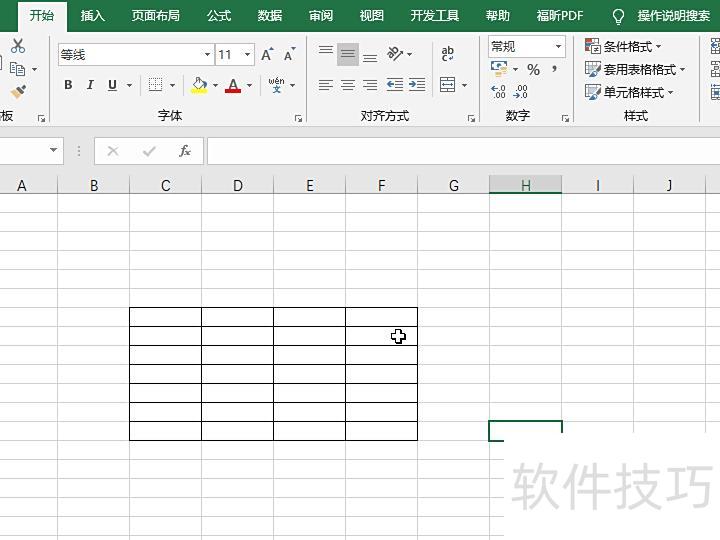The image size is (720, 540).
Task: Toggle middle vertical alignment
Action: click(x=348, y=54)
